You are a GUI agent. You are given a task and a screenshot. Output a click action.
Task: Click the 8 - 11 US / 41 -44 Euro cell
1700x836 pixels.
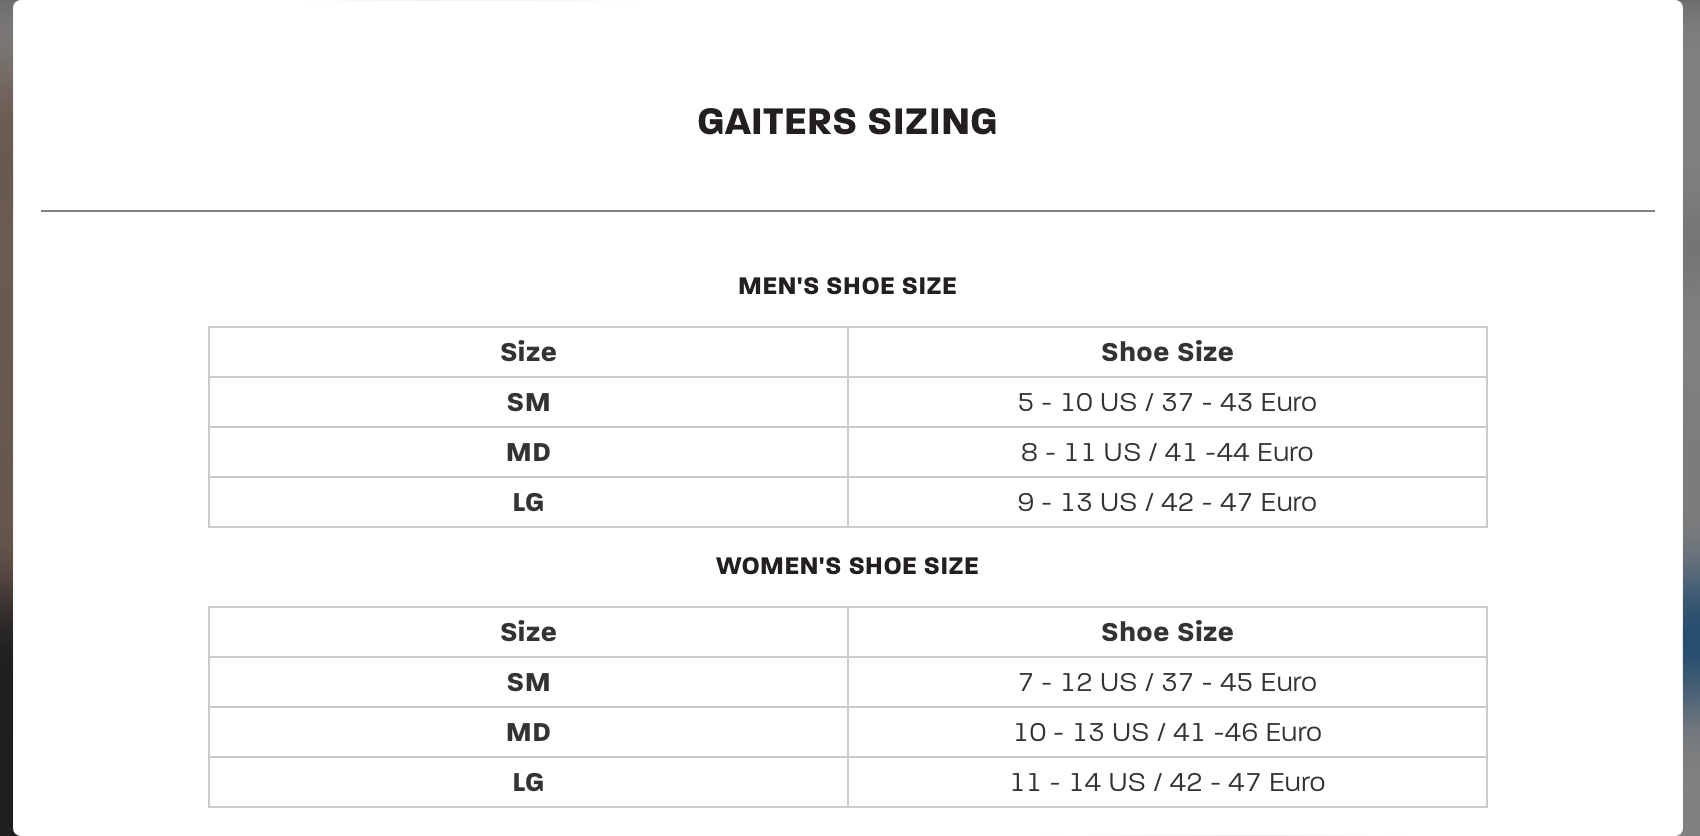coord(1167,452)
